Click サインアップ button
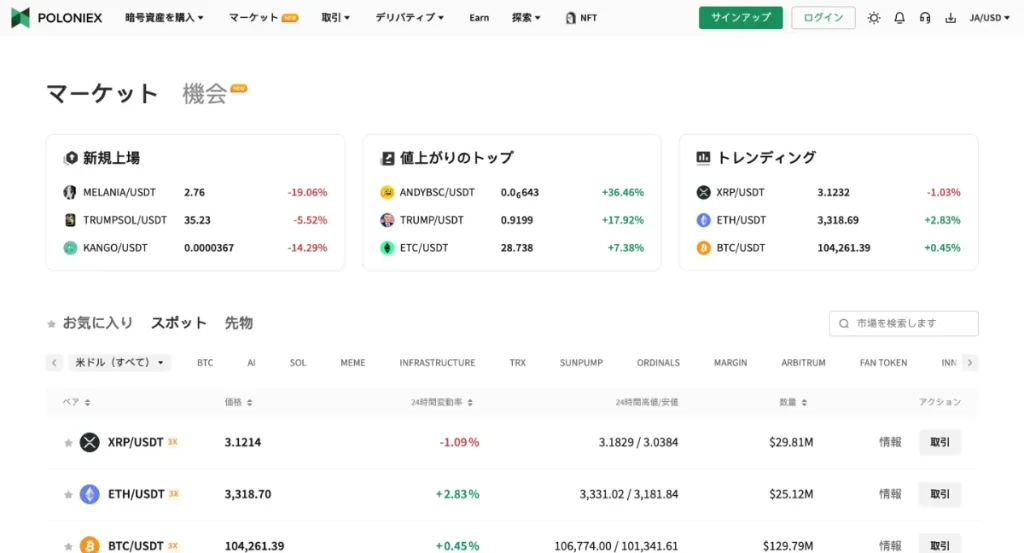1024x553 pixels. 741,18
